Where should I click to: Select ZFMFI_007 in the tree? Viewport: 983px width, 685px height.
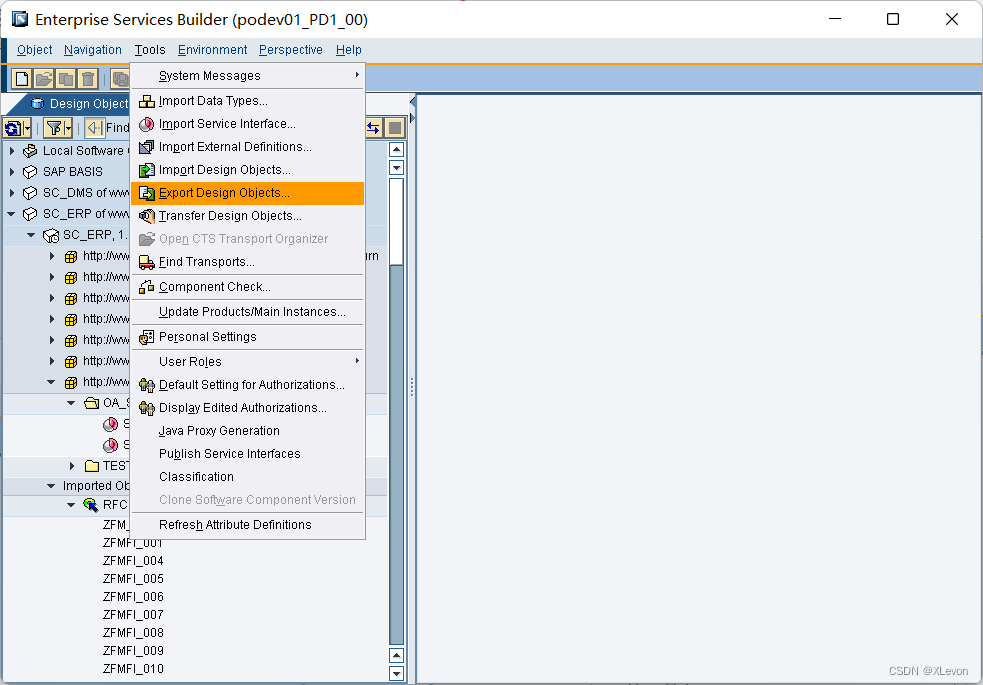(x=133, y=615)
